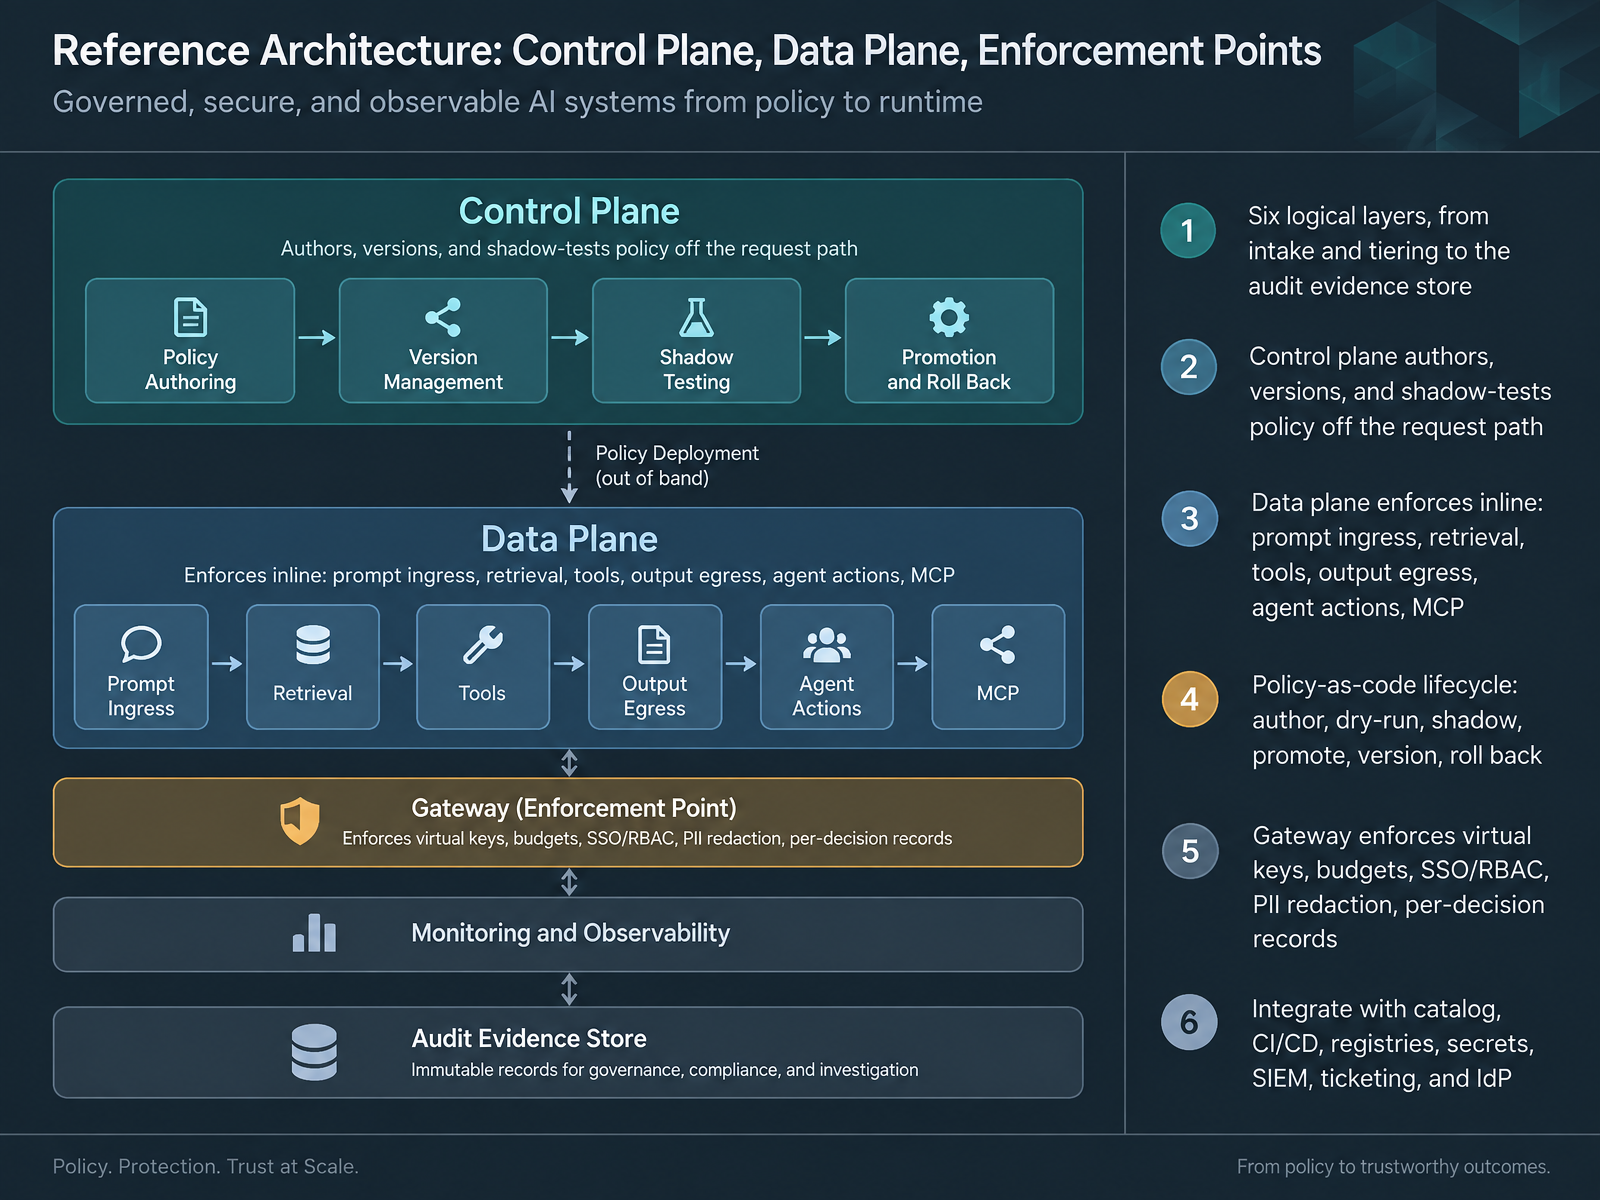Screen dimensions: 1600x1200
Task: Click the Prompt Ingress speech bubble icon
Action: (x=141, y=645)
